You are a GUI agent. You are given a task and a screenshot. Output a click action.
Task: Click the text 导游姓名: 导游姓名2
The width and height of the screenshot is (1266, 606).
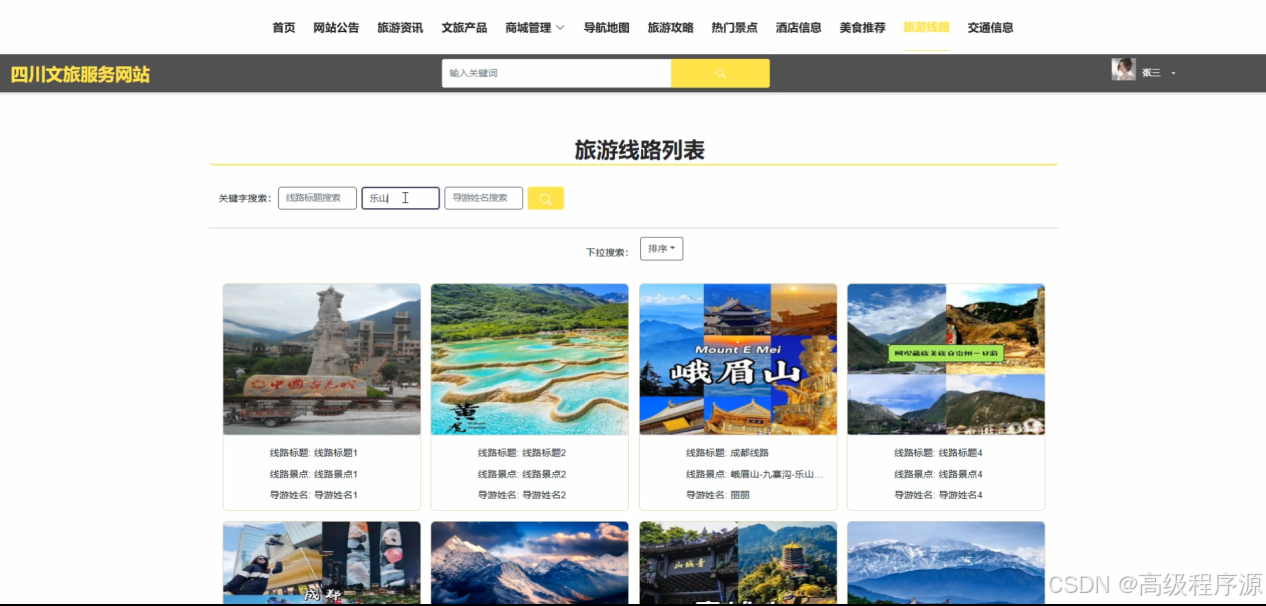(x=522, y=495)
